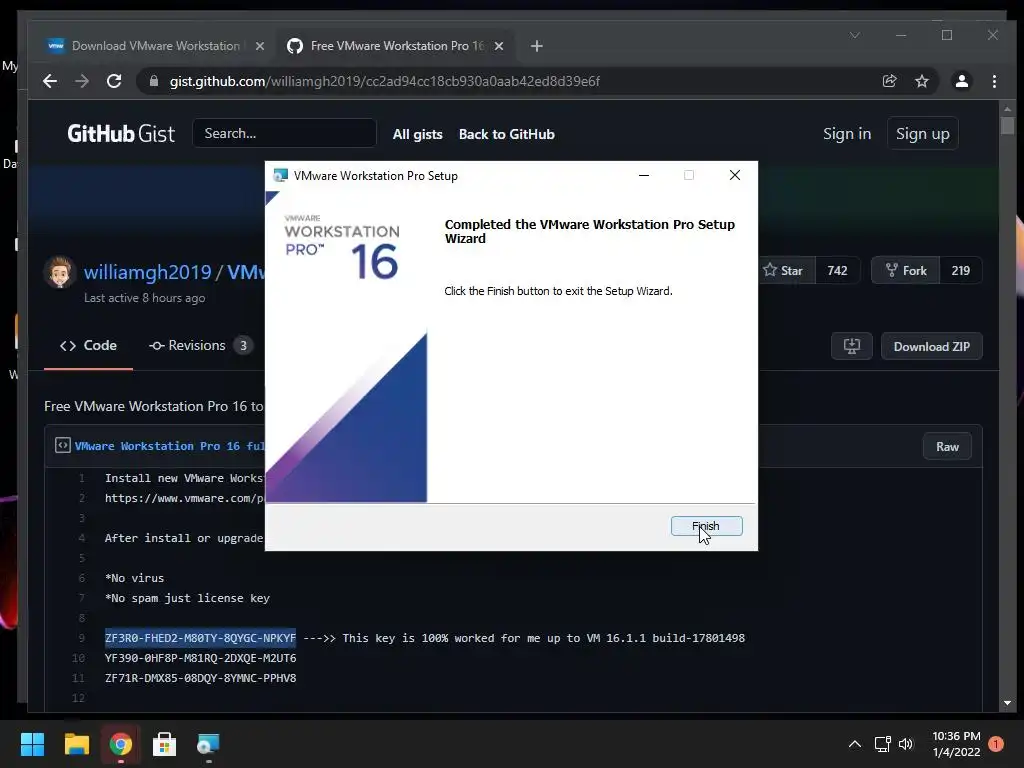Click the page scrollbar thumb
The image size is (1024, 768).
1007,125
